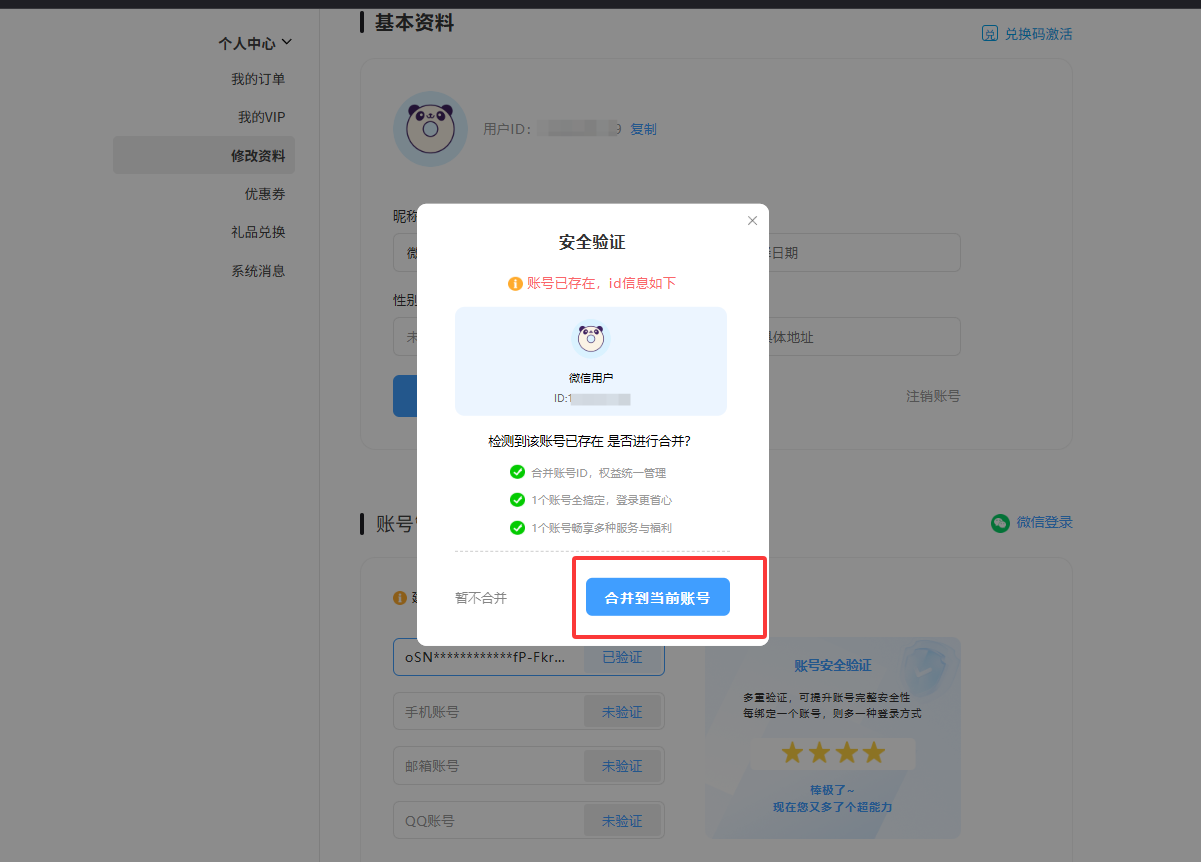Click 未验证 next to 邮箱账号

(x=622, y=766)
